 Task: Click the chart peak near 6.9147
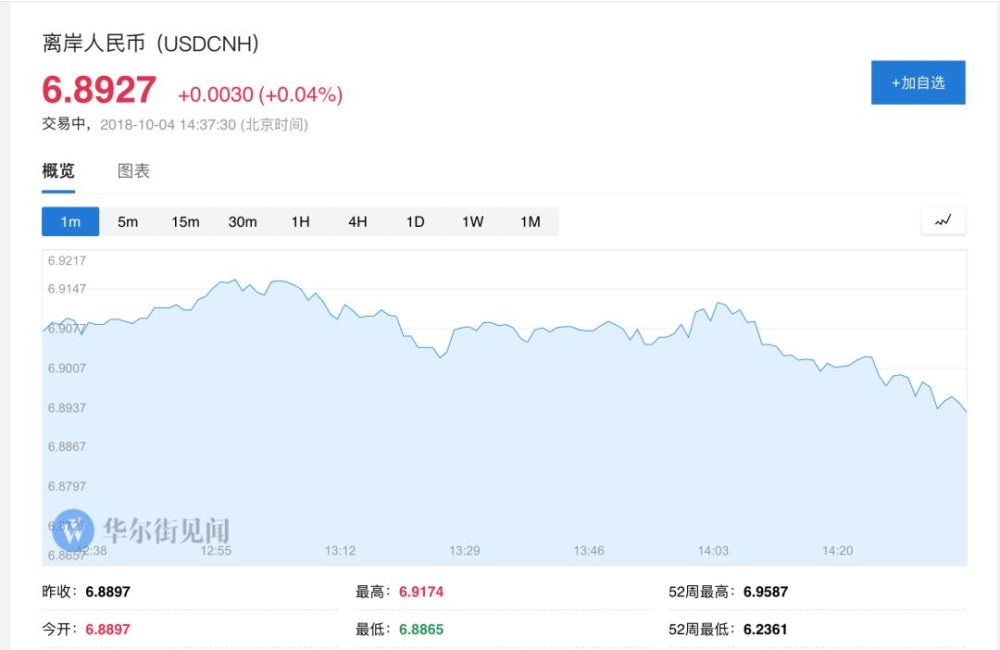[235, 279]
